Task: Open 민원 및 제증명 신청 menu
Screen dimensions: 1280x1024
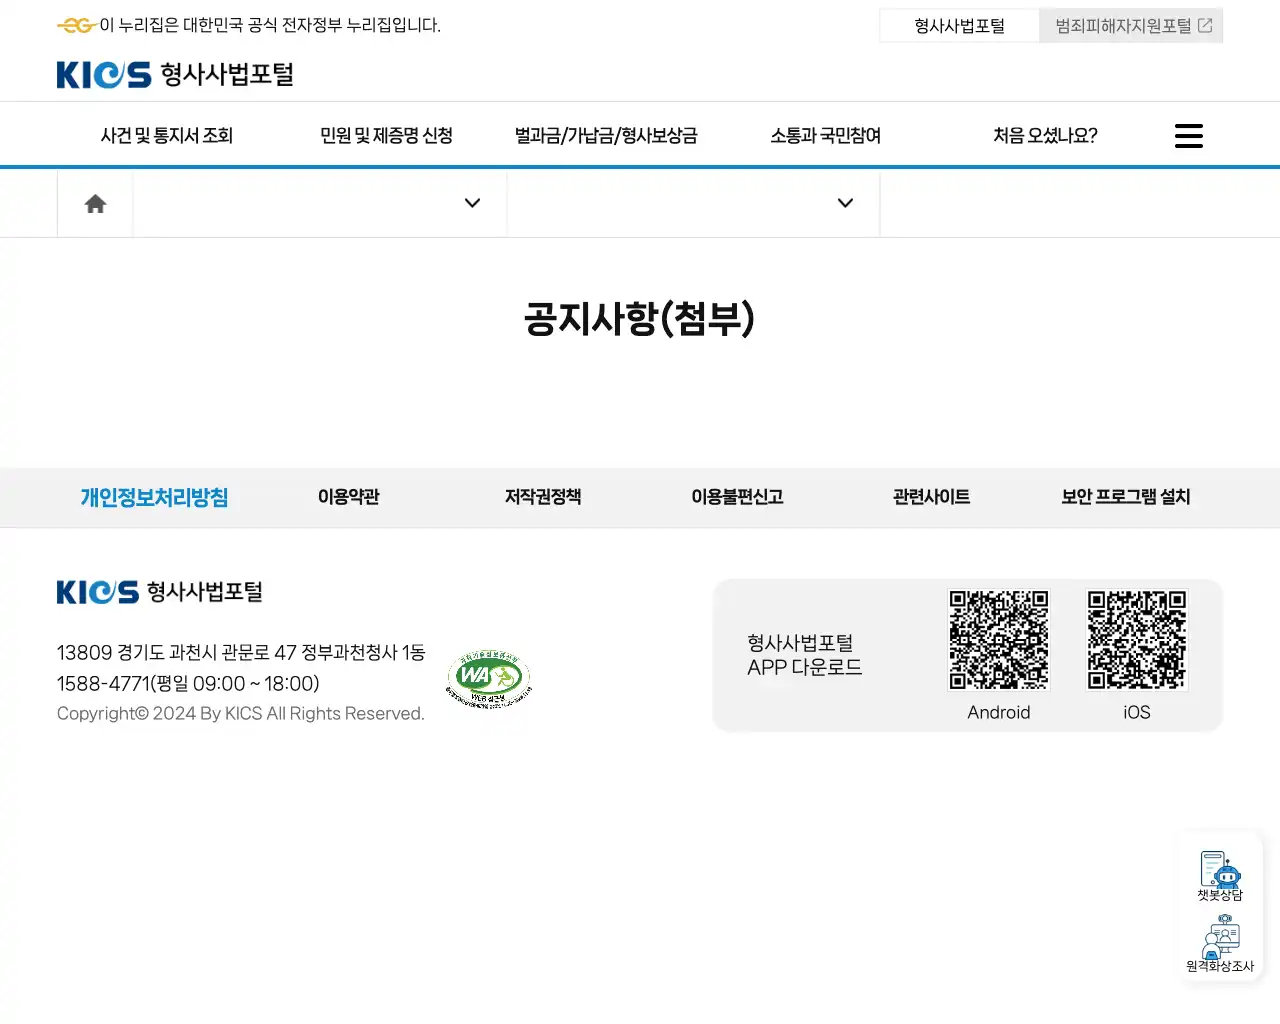Action: (x=386, y=136)
